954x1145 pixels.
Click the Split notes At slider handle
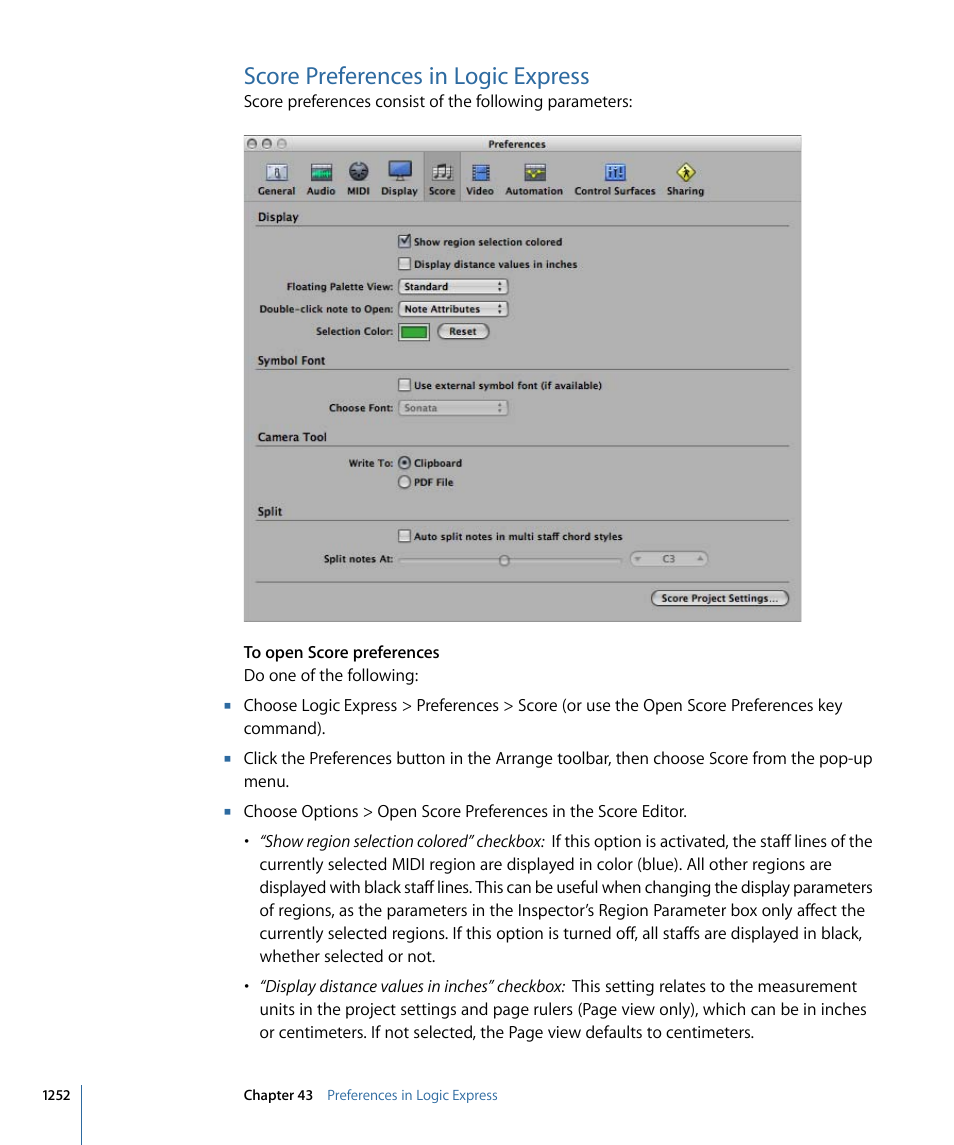click(x=504, y=560)
